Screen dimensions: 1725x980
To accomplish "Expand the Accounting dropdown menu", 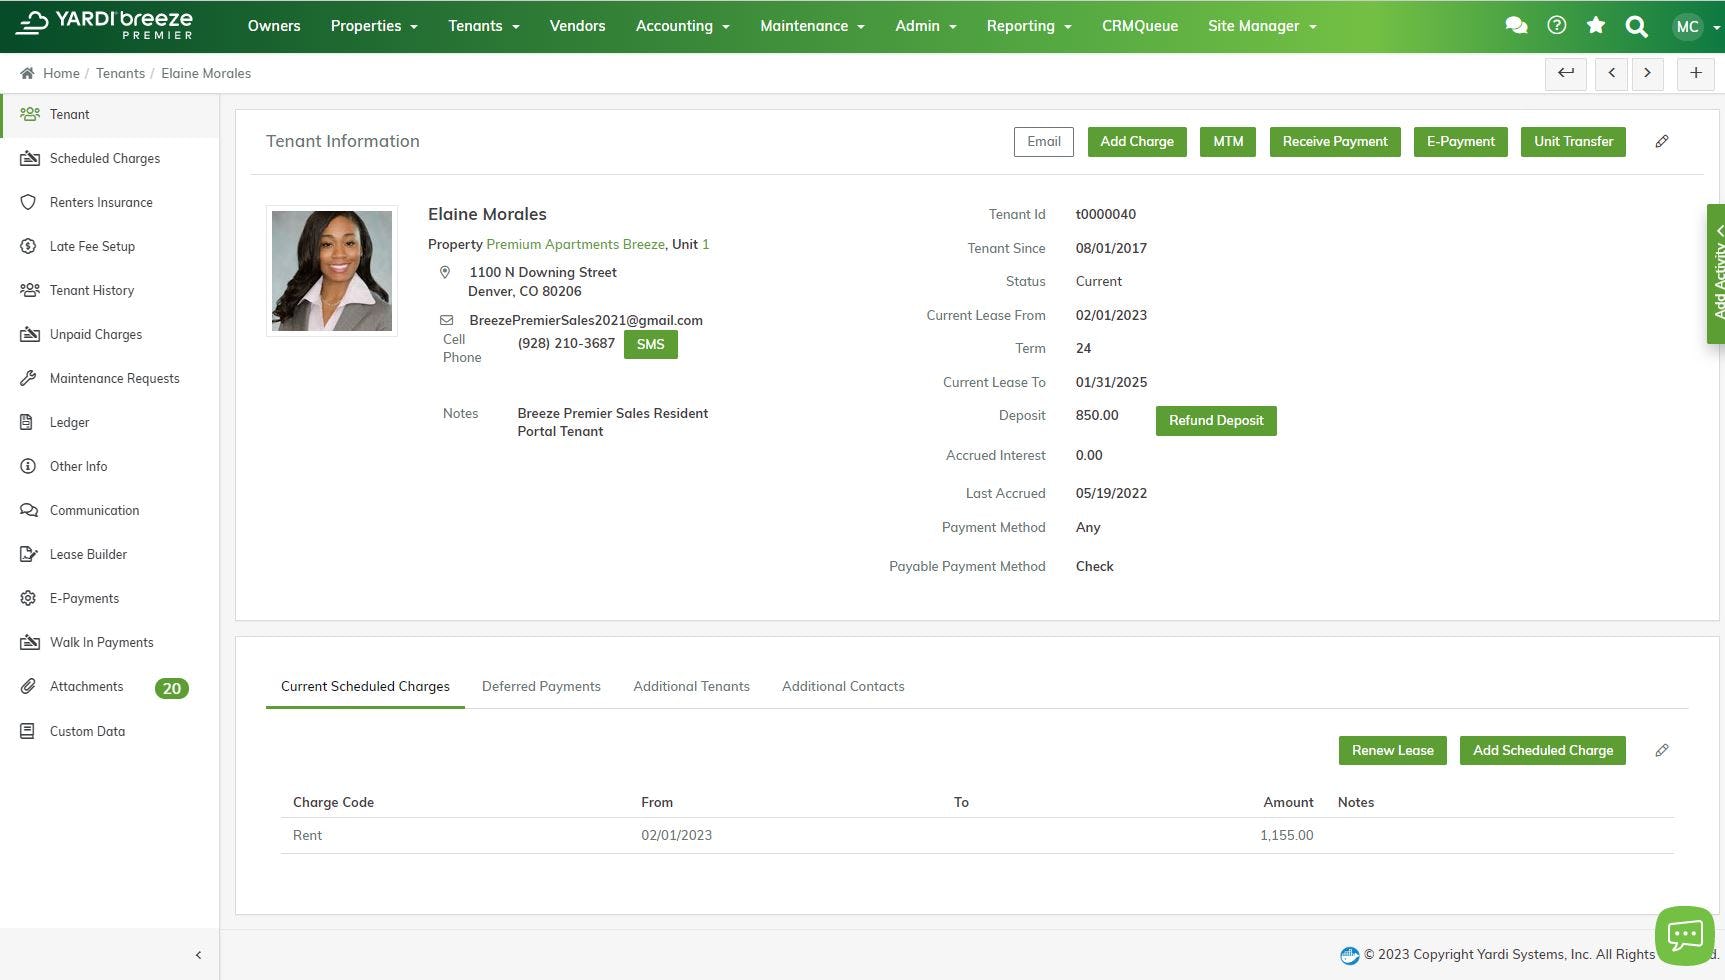I will (x=682, y=26).
